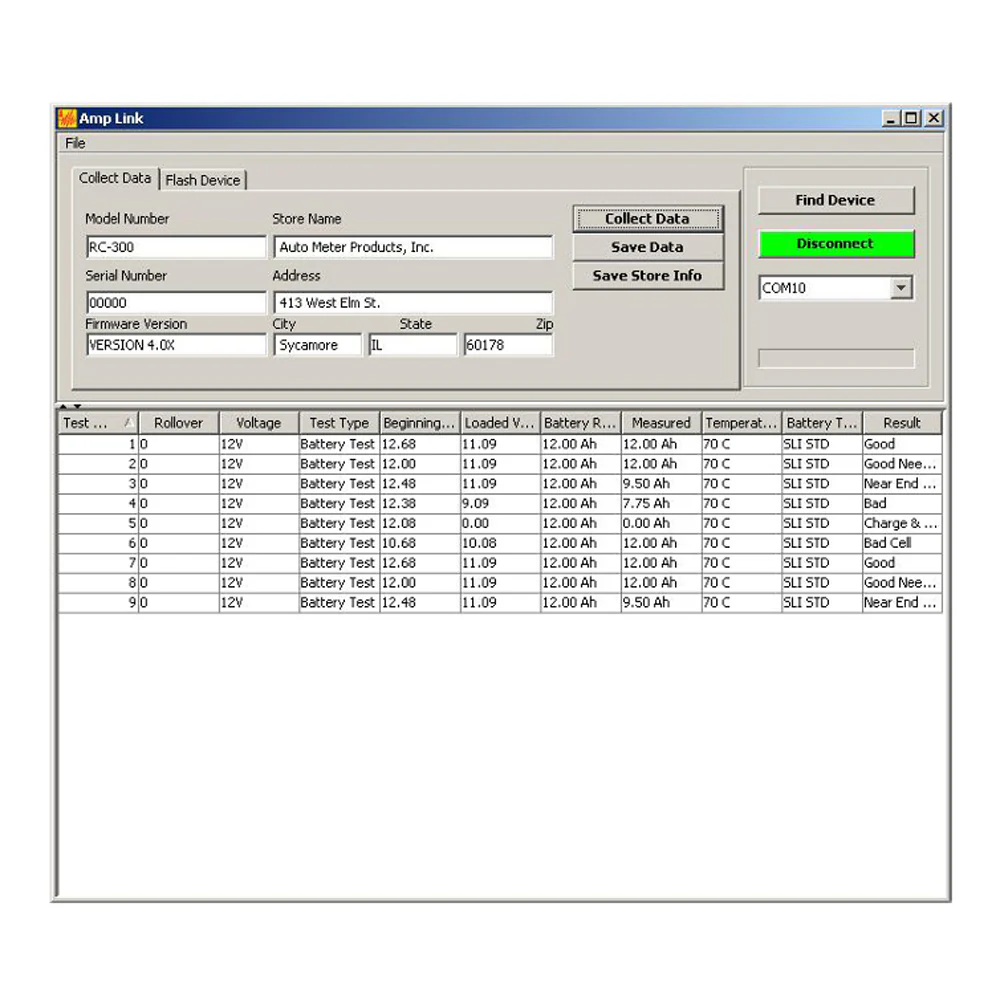Click the Collect Data button
1000x1000 pixels.
coord(647,219)
